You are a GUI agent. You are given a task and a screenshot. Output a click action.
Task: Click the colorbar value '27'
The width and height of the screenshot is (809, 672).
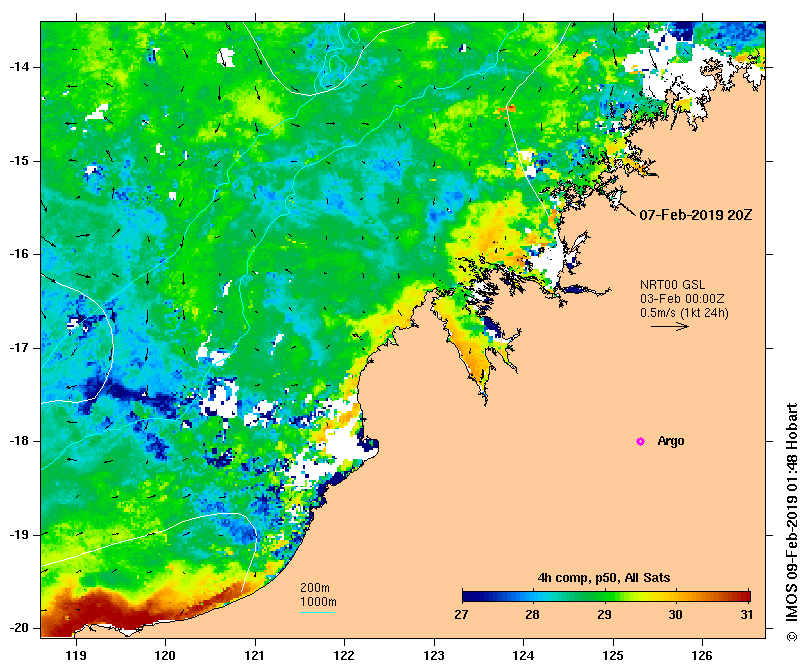point(461,615)
